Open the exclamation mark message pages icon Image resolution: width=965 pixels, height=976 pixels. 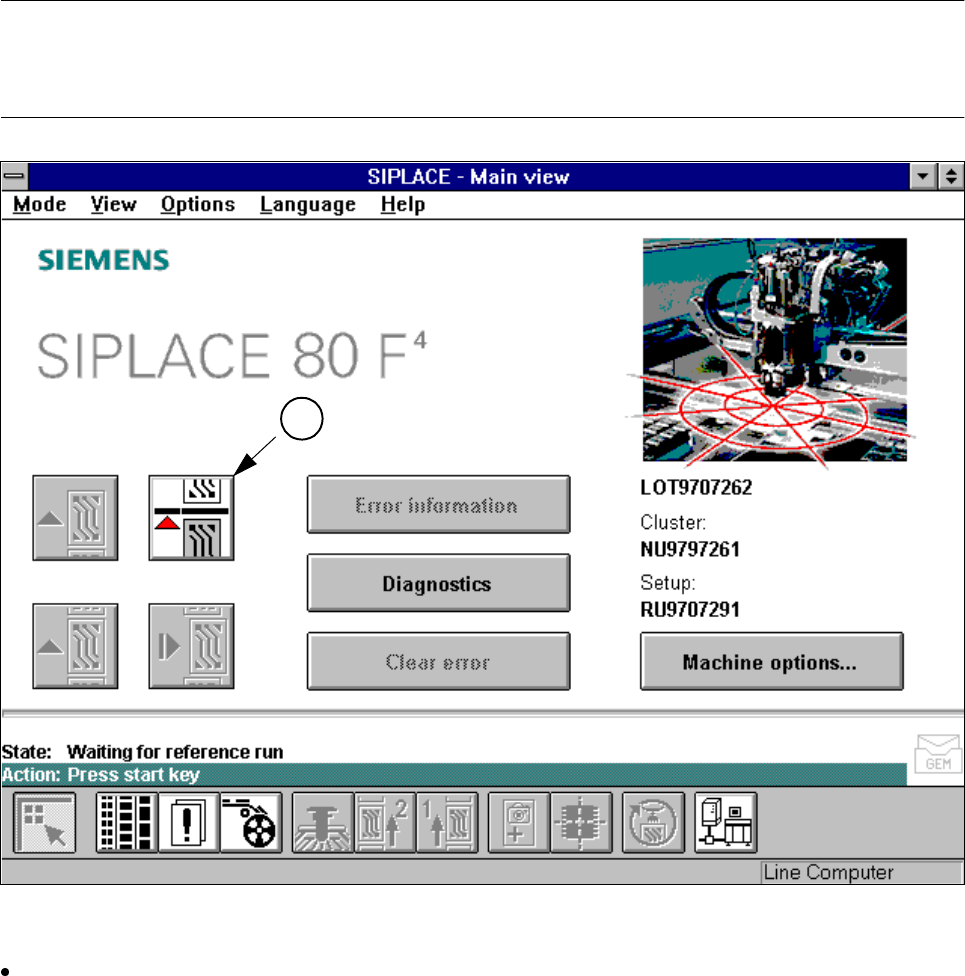[x=189, y=822]
